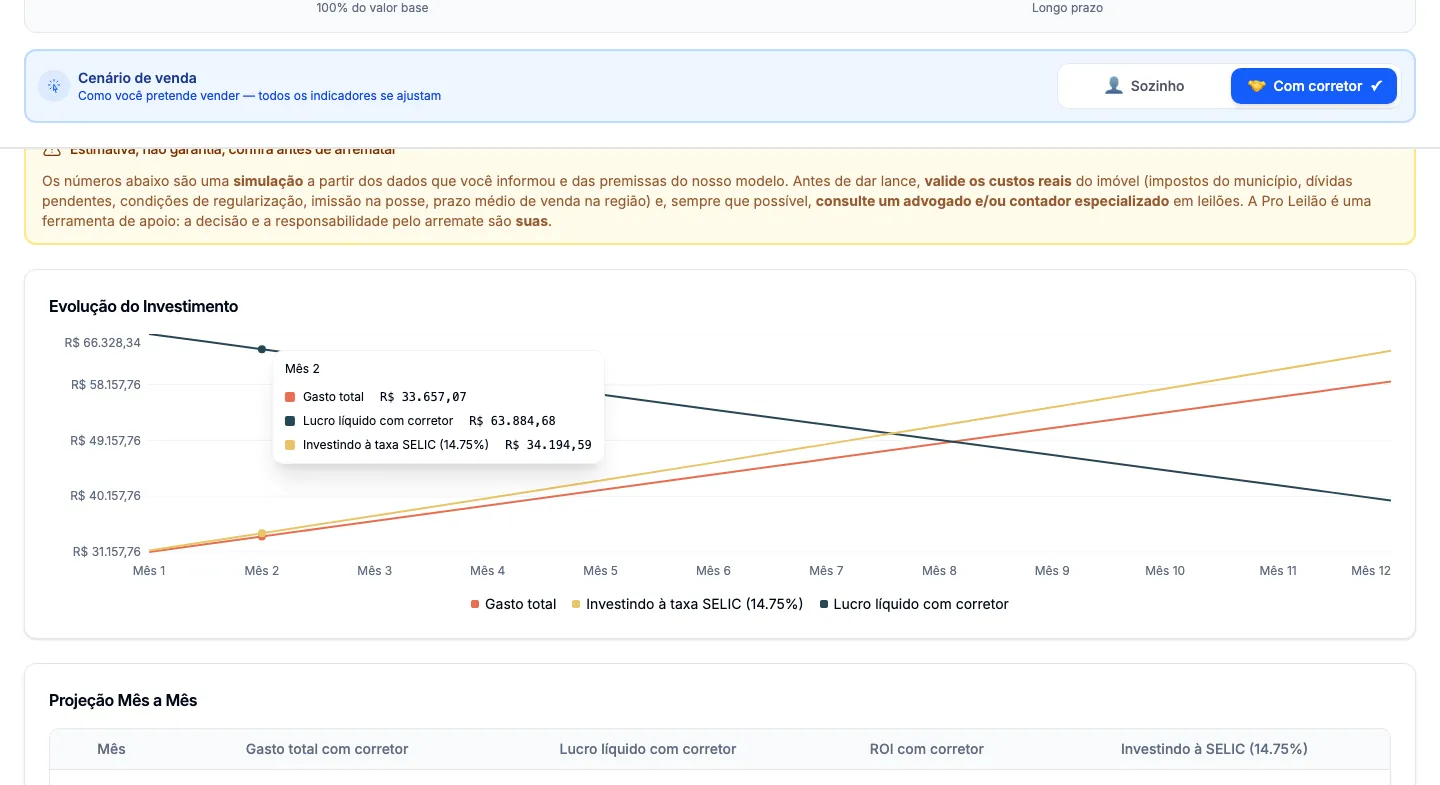Click the orange swatch in the chart legend

point(476,605)
